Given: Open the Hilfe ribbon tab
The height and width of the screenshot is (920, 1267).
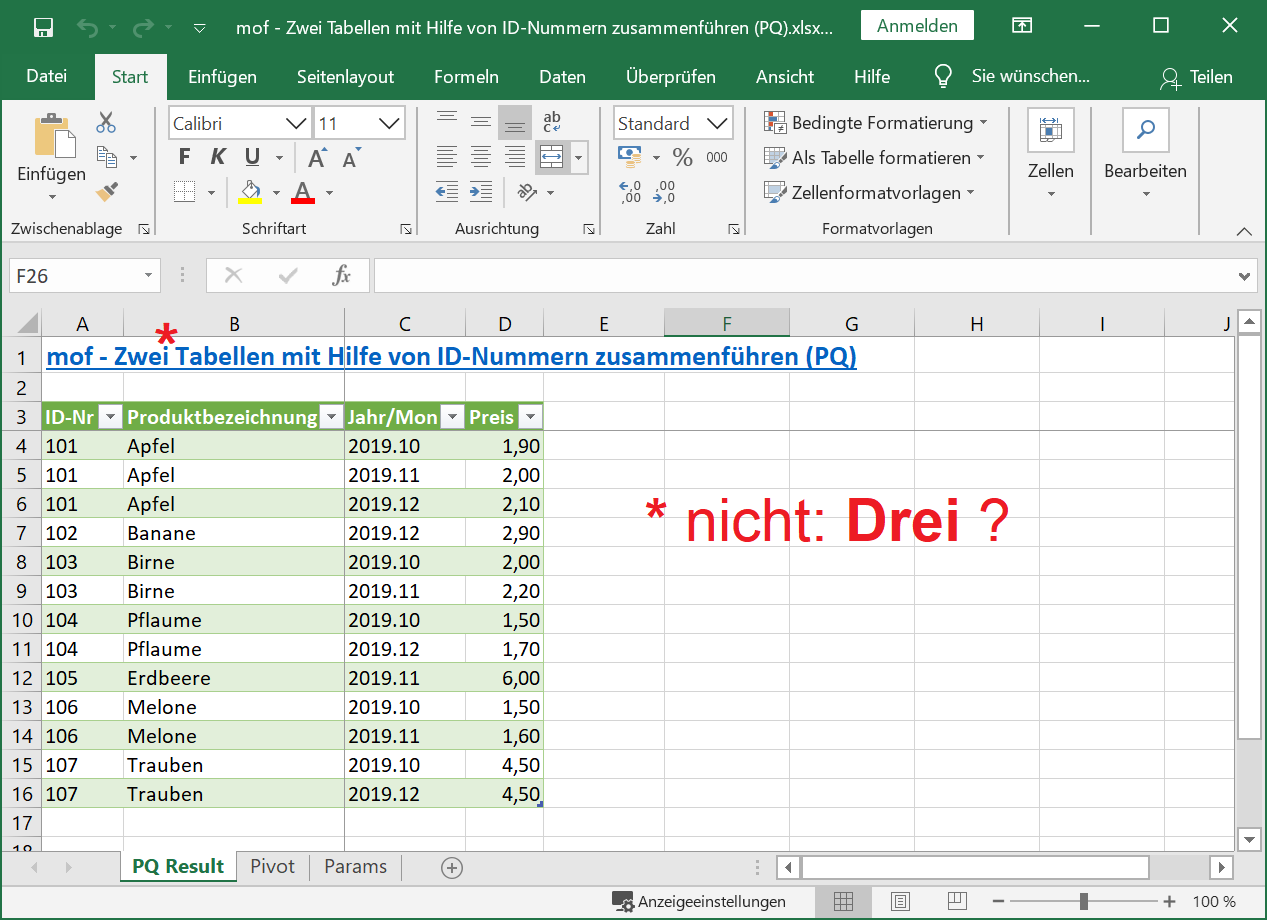Looking at the screenshot, I should 872,77.
